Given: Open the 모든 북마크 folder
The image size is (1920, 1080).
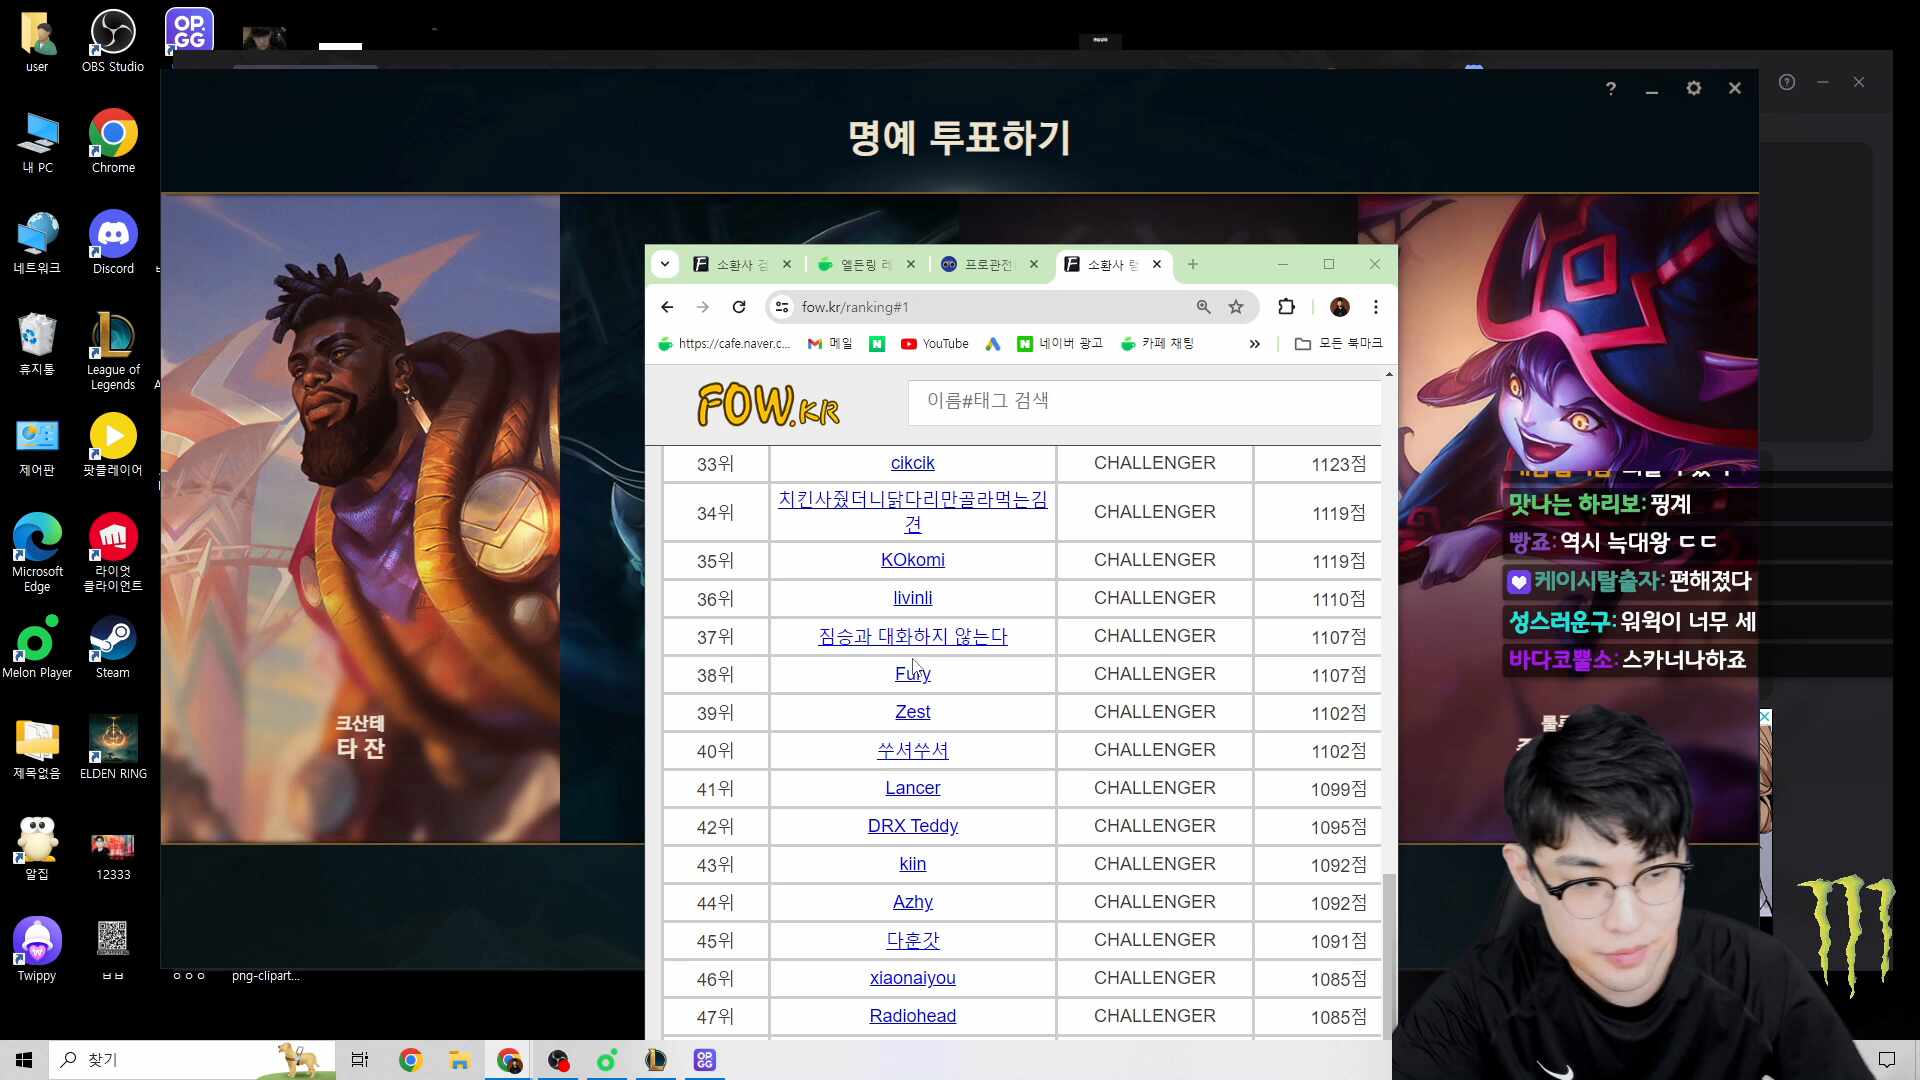Looking at the screenshot, I should click(1338, 344).
